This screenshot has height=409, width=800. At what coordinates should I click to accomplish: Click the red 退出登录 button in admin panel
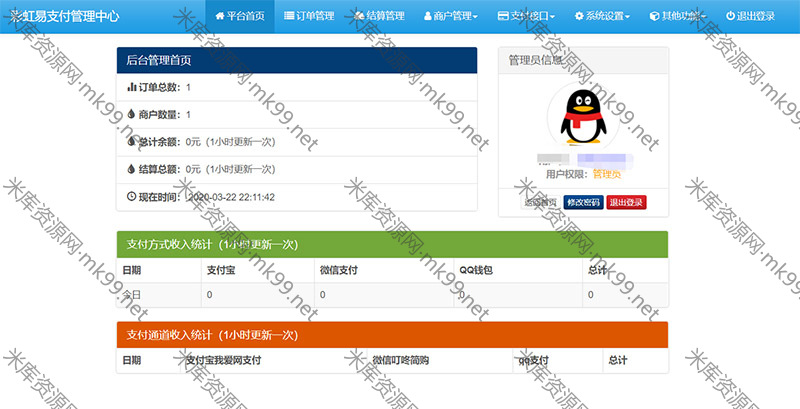626,202
